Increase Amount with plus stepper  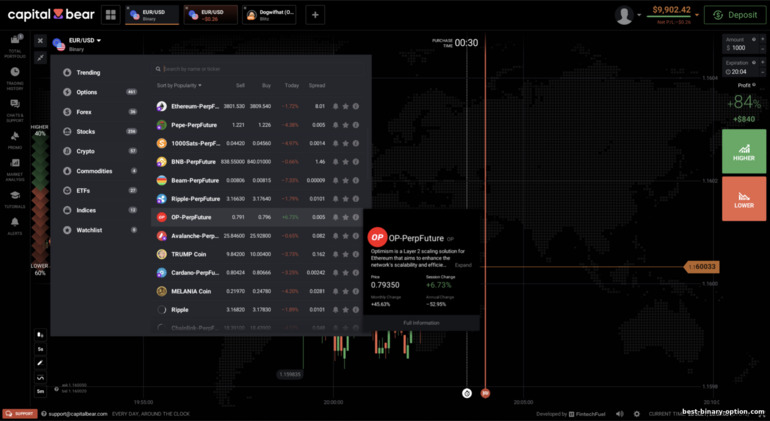tap(763, 39)
